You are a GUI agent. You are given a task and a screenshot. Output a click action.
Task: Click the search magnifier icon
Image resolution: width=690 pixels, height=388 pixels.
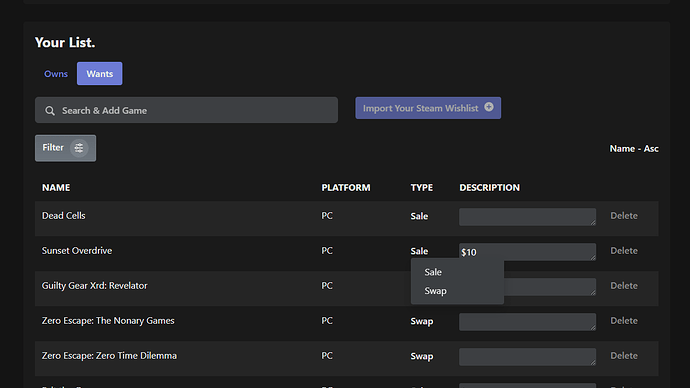(x=50, y=110)
